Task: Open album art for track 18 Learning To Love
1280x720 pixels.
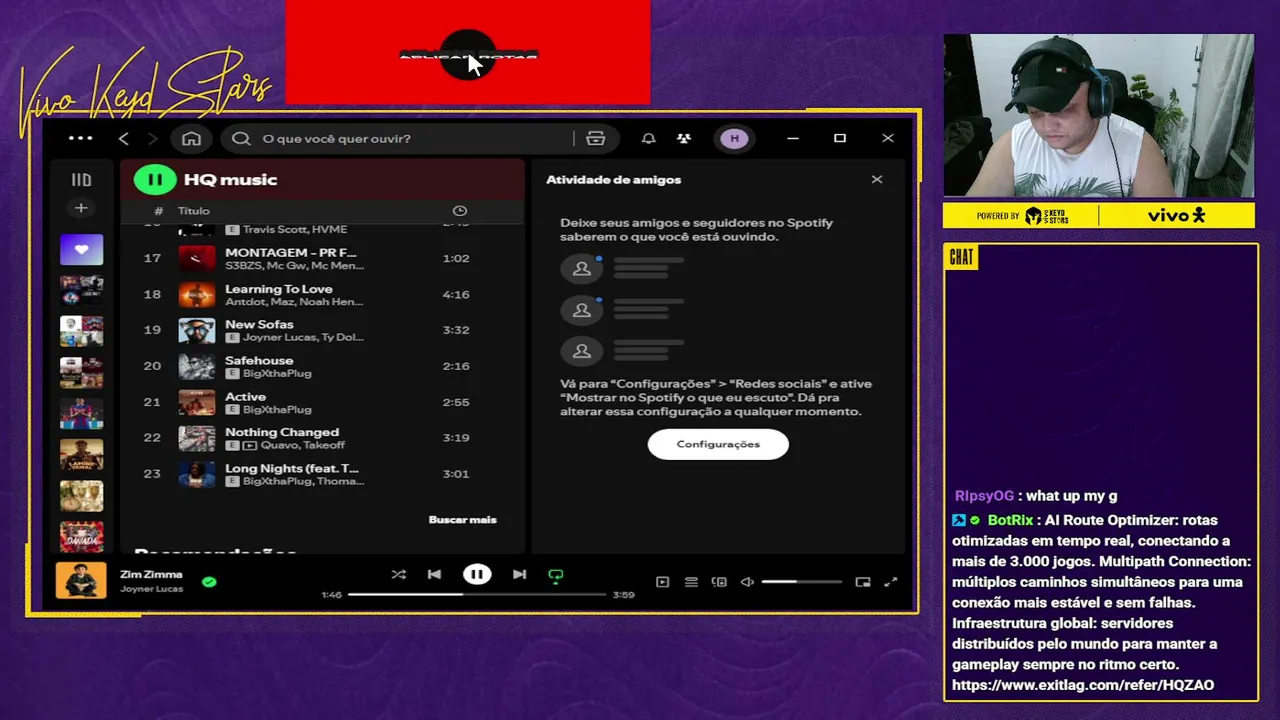Action: (197, 294)
